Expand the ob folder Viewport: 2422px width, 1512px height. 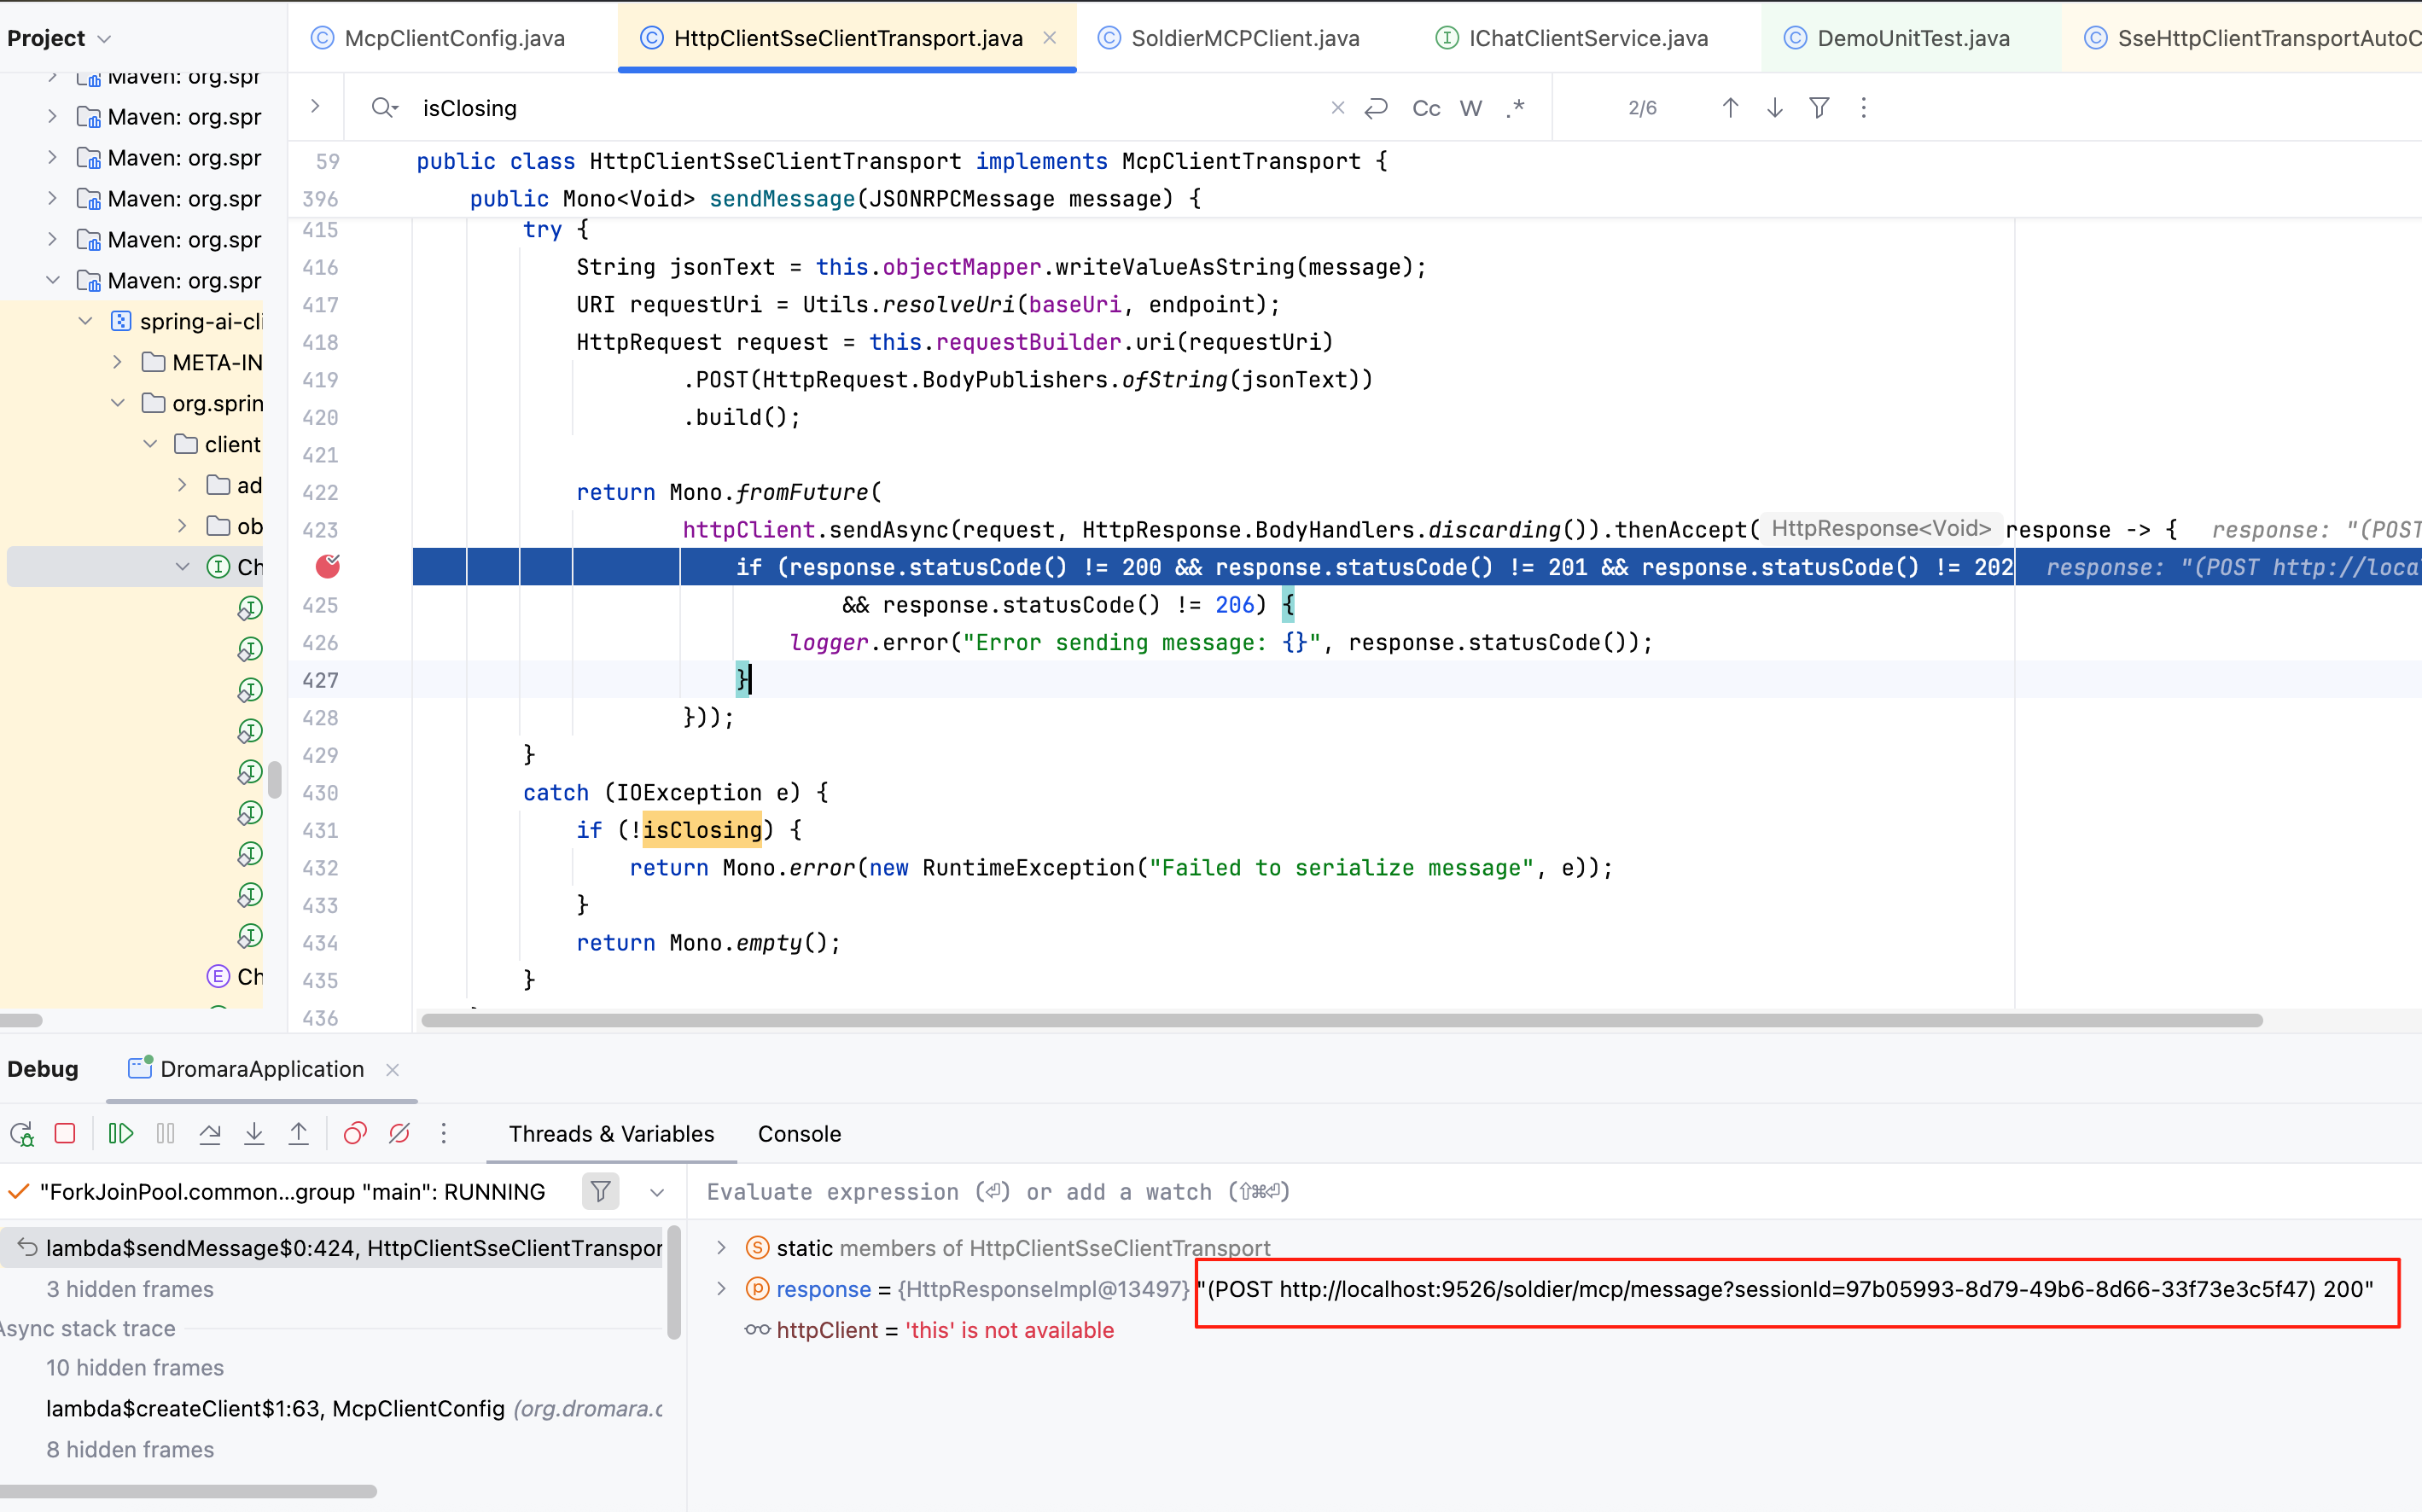[182, 526]
